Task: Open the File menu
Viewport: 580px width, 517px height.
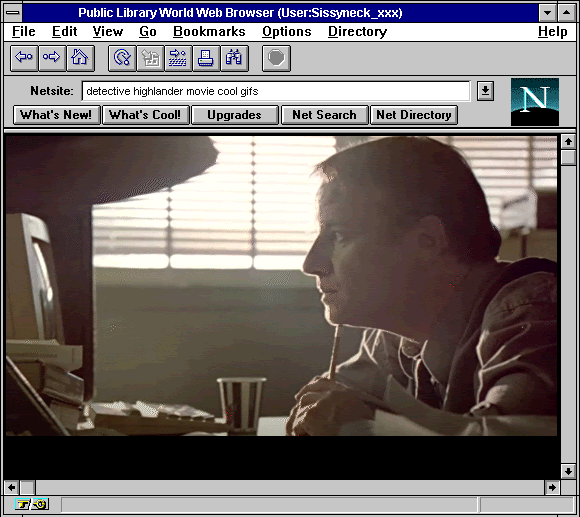Action: pos(24,32)
